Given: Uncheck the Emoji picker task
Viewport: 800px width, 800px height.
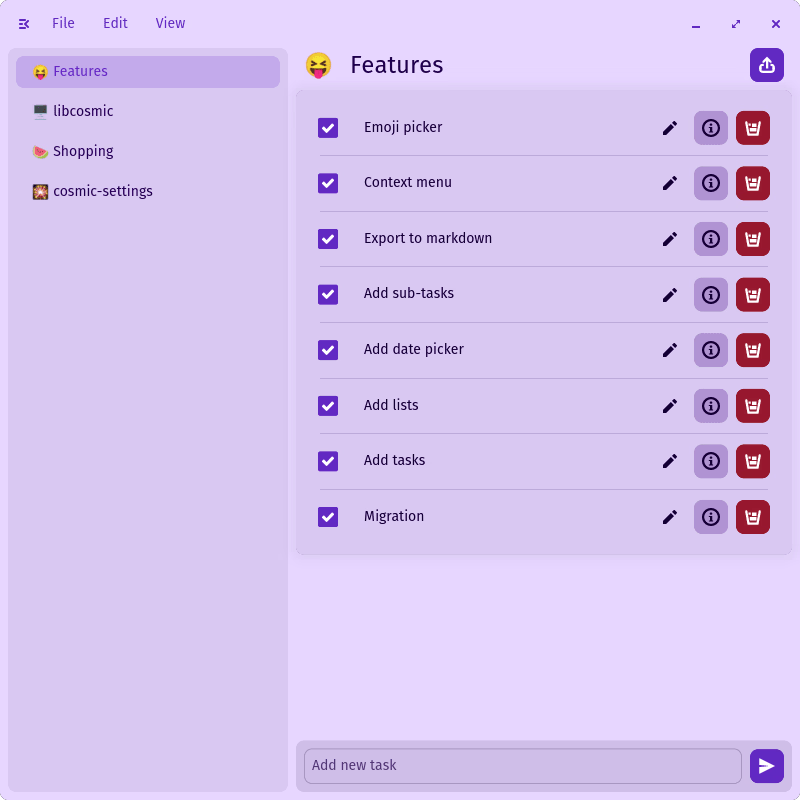Looking at the screenshot, I should click(328, 128).
